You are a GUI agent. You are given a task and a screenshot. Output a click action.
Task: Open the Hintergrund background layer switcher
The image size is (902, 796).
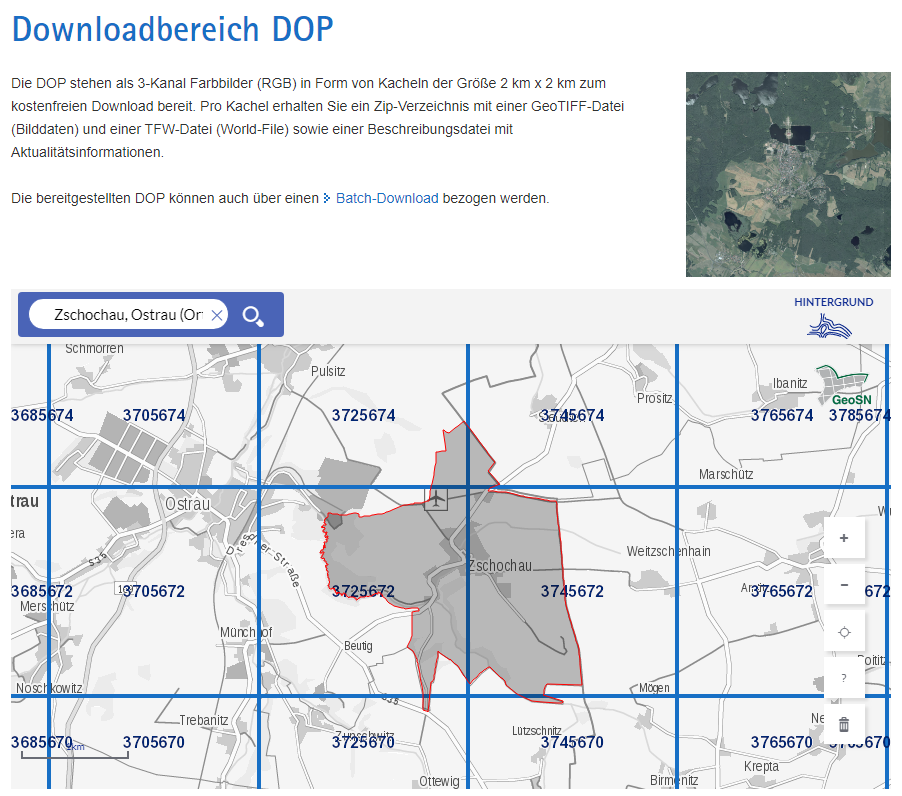[x=833, y=317]
